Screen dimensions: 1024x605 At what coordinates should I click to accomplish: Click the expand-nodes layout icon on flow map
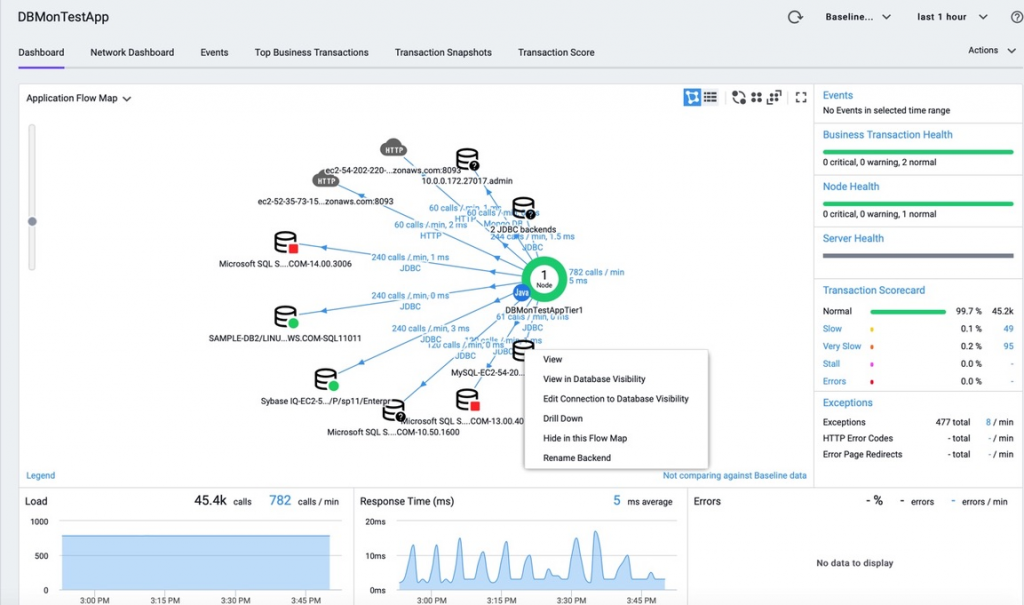(x=773, y=97)
